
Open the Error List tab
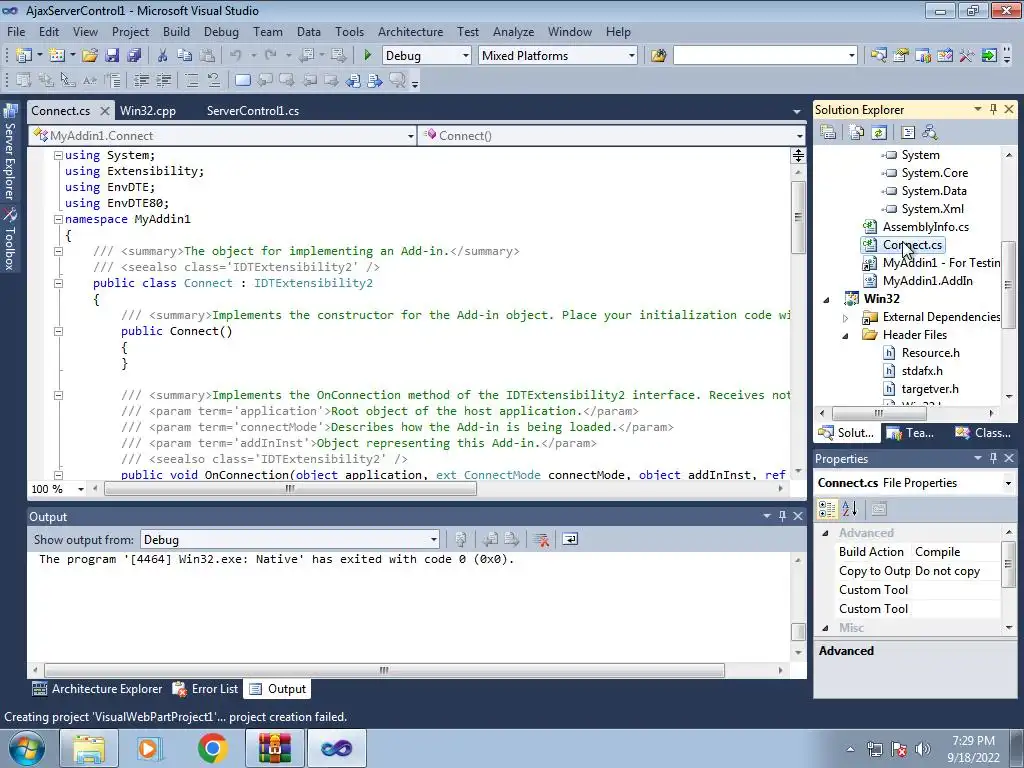206,689
